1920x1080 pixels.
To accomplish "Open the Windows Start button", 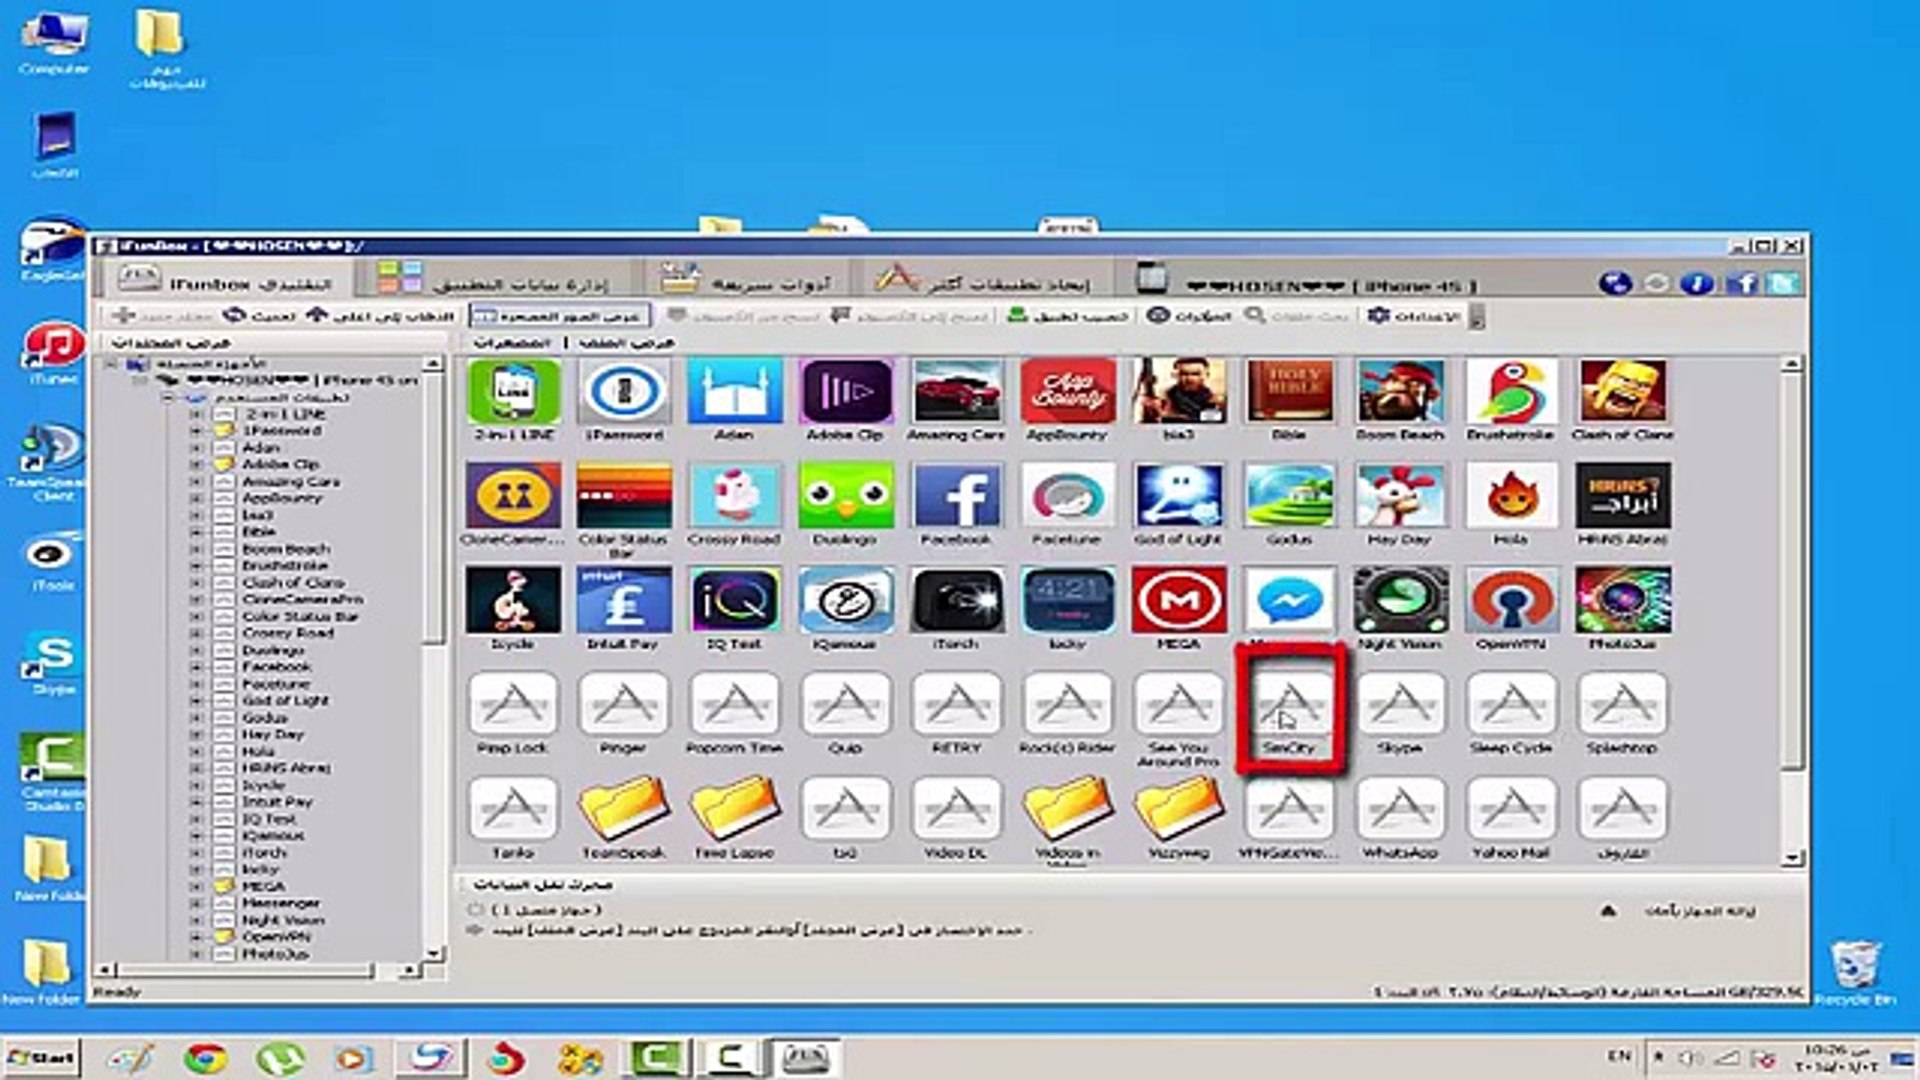I will tap(41, 1057).
